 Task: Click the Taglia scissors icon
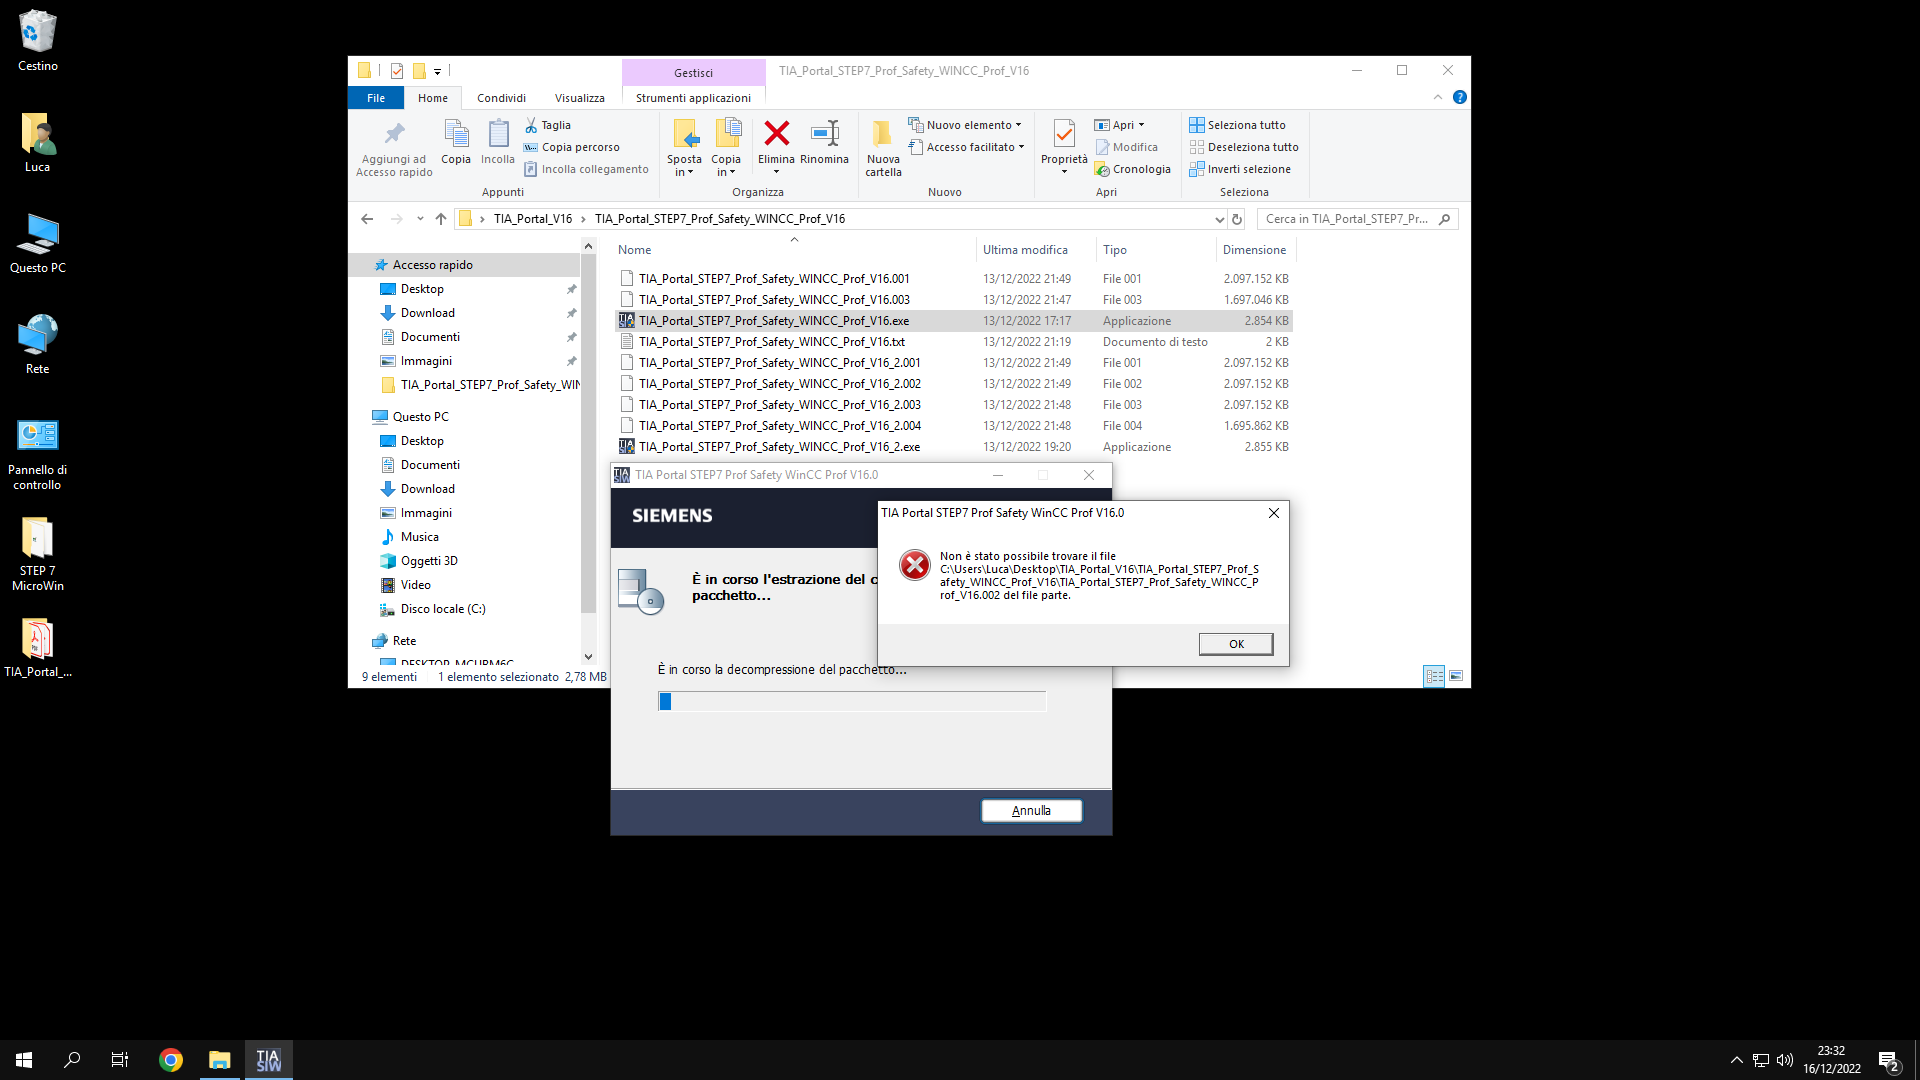click(x=531, y=125)
